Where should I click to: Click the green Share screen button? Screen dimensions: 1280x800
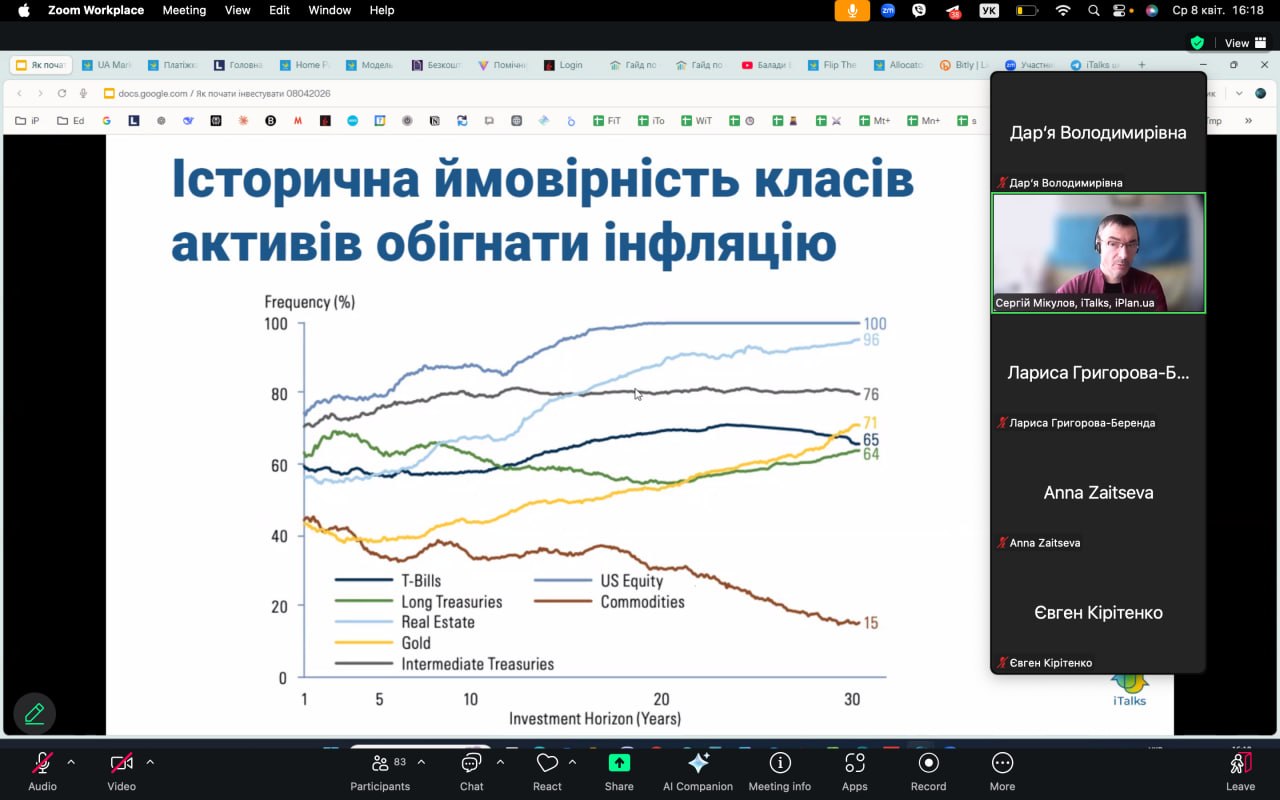[x=619, y=771]
